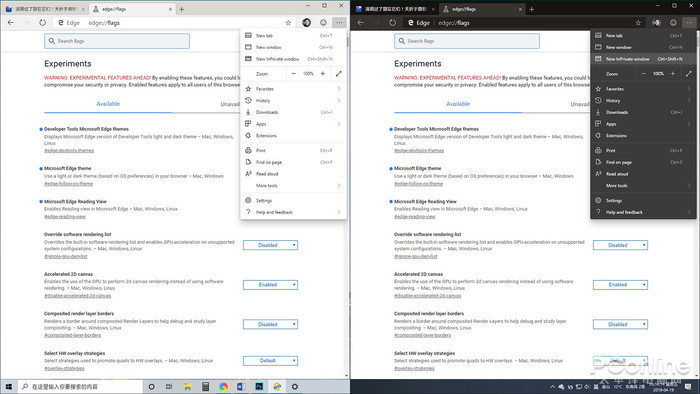Select 'Print' in the light menu
The image size is (700, 394).
click(293, 150)
